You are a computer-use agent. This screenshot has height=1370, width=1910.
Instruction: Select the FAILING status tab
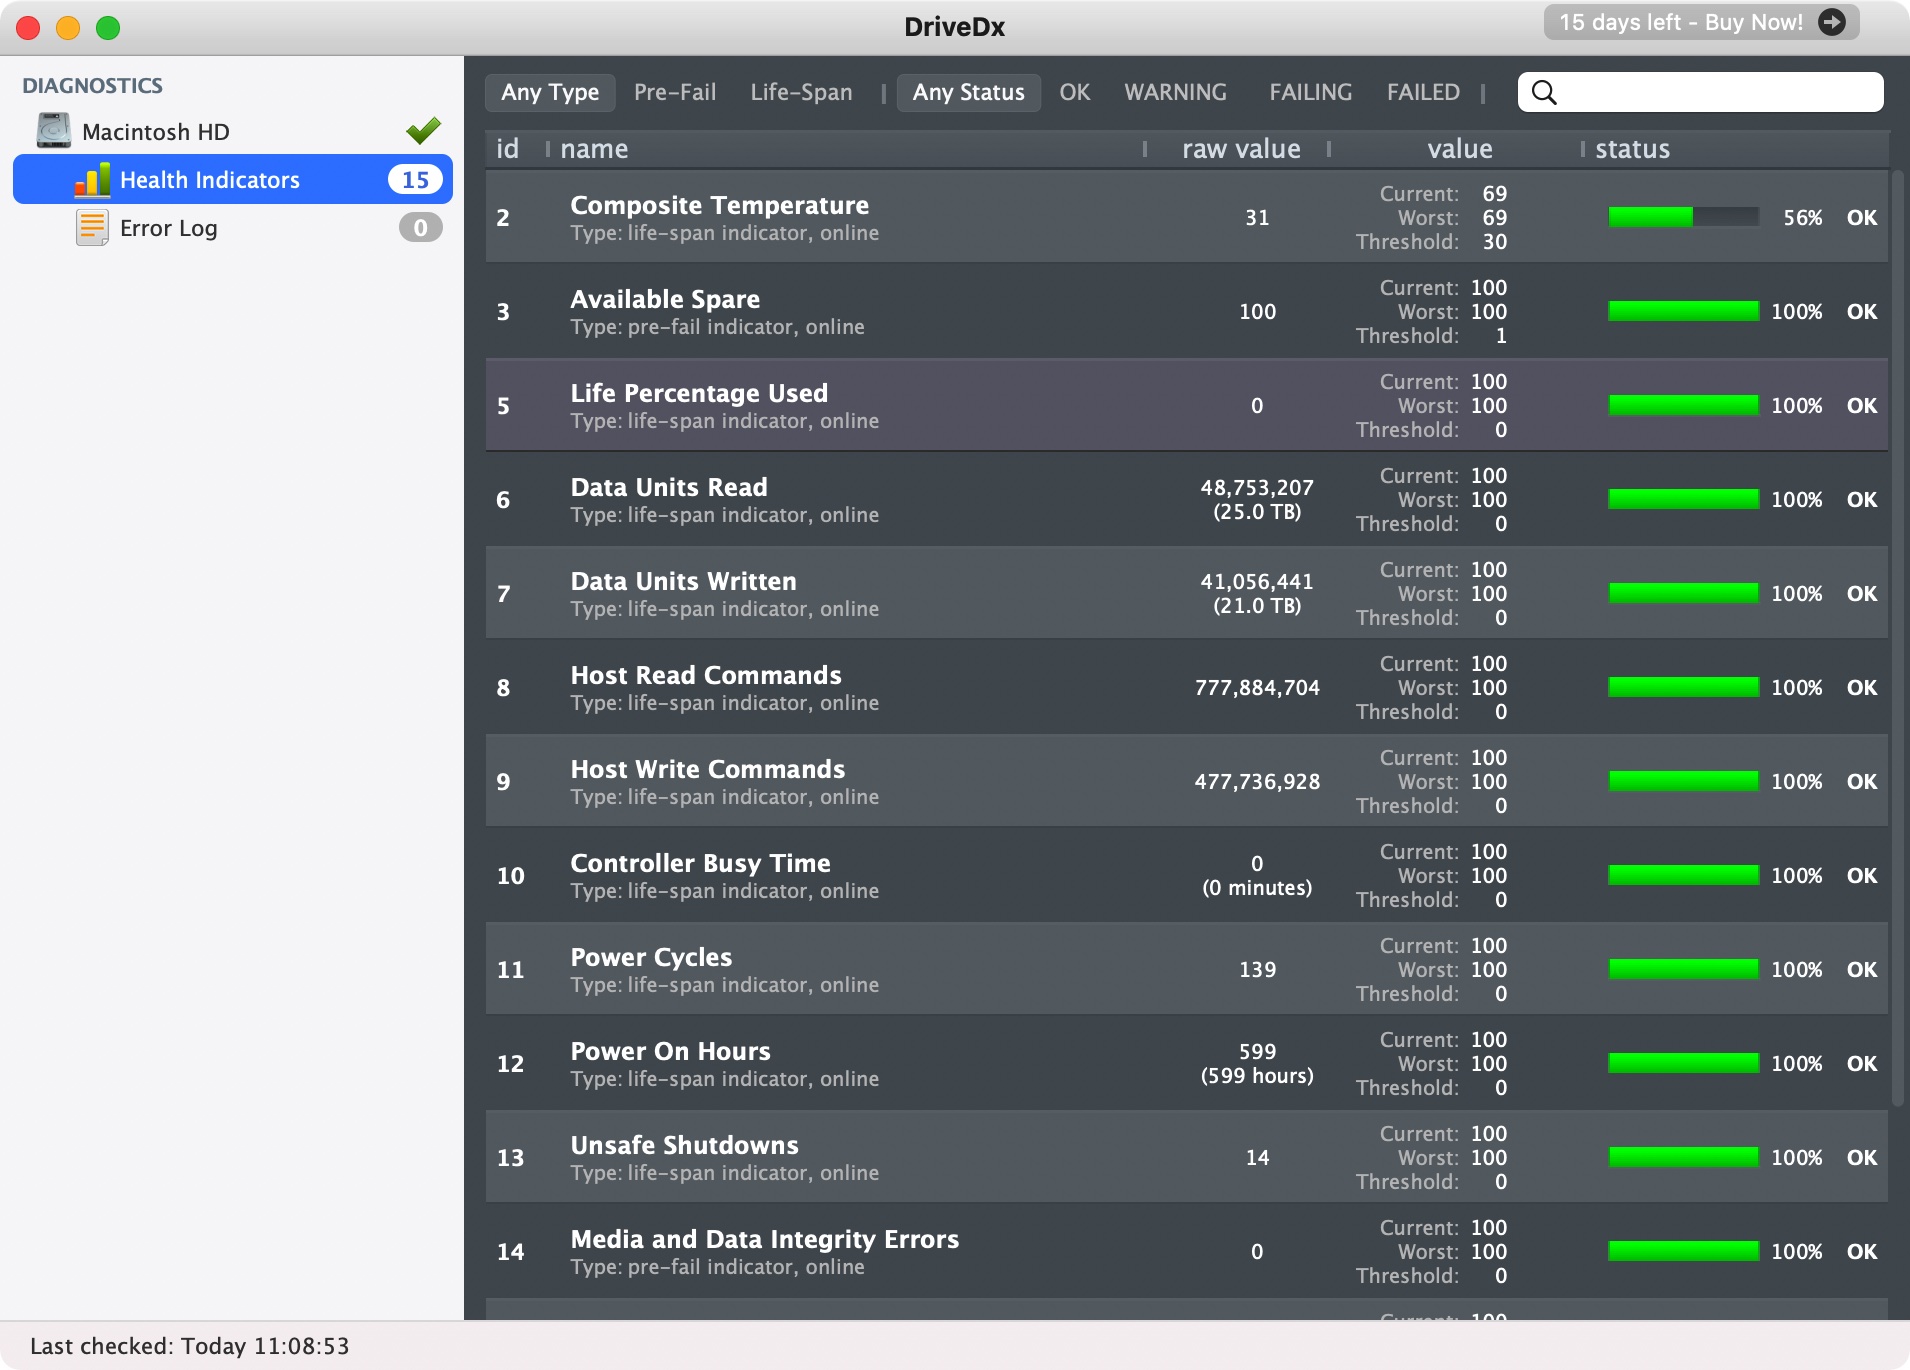click(x=1310, y=92)
